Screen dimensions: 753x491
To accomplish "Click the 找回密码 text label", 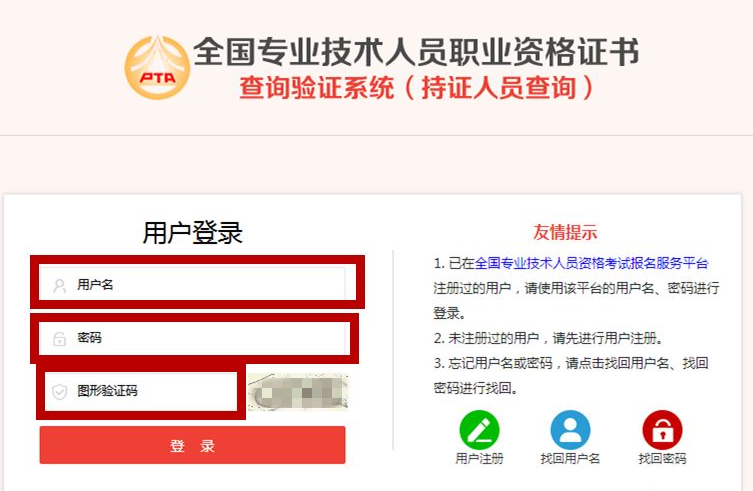I will (662, 458).
